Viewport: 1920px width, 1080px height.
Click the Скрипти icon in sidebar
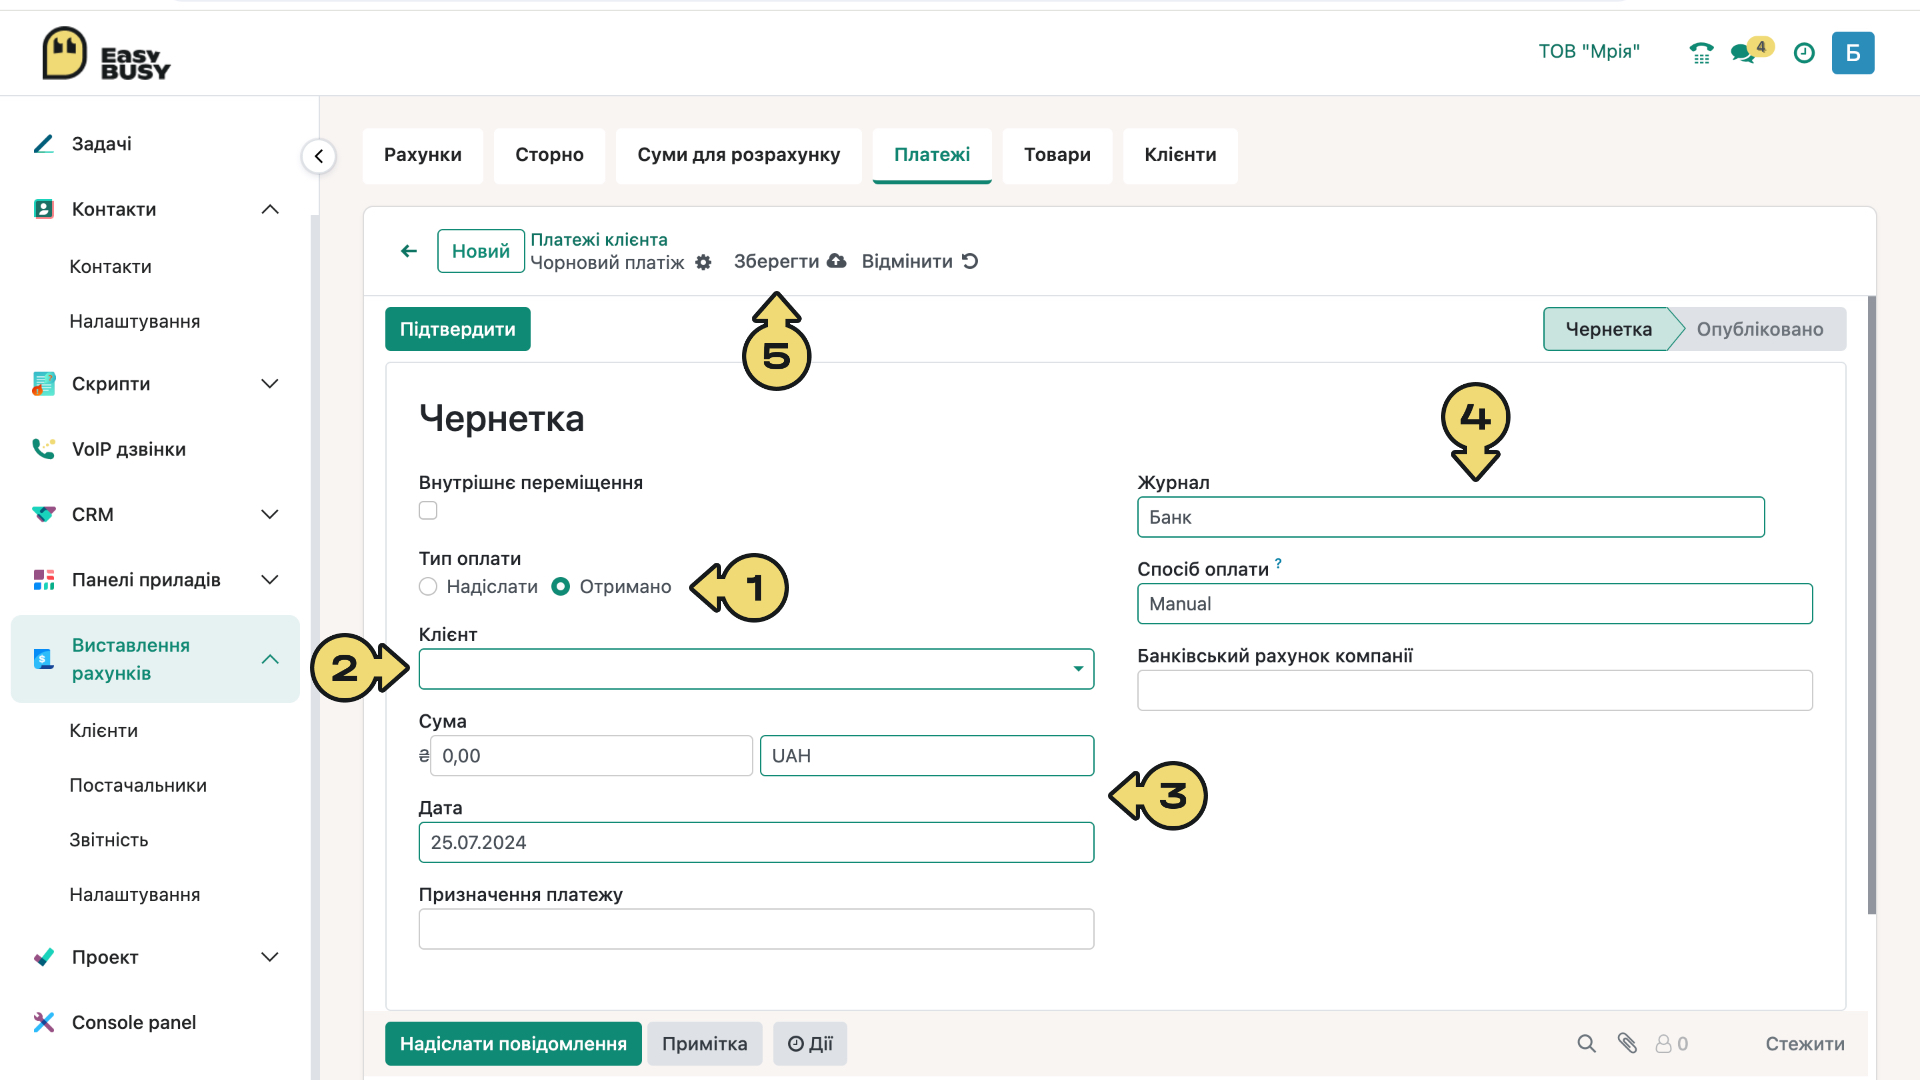[44, 384]
